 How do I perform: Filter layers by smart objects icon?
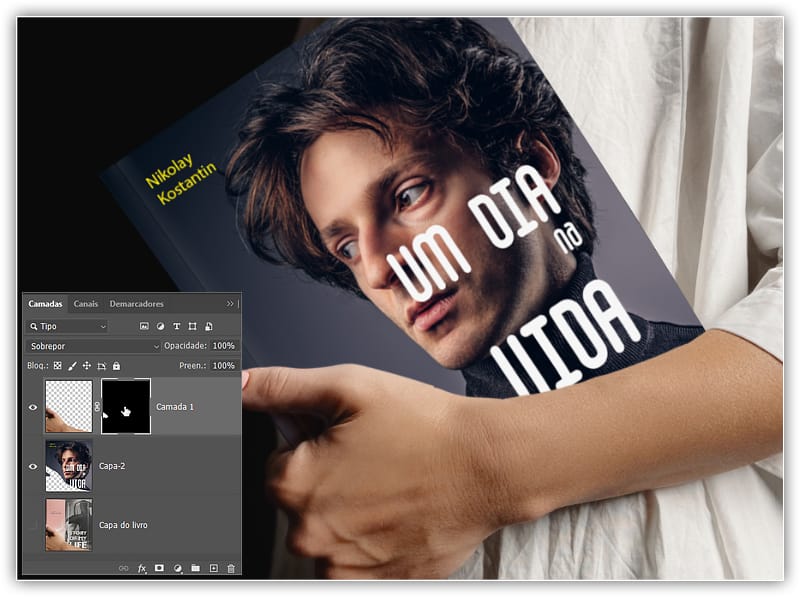tap(209, 326)
